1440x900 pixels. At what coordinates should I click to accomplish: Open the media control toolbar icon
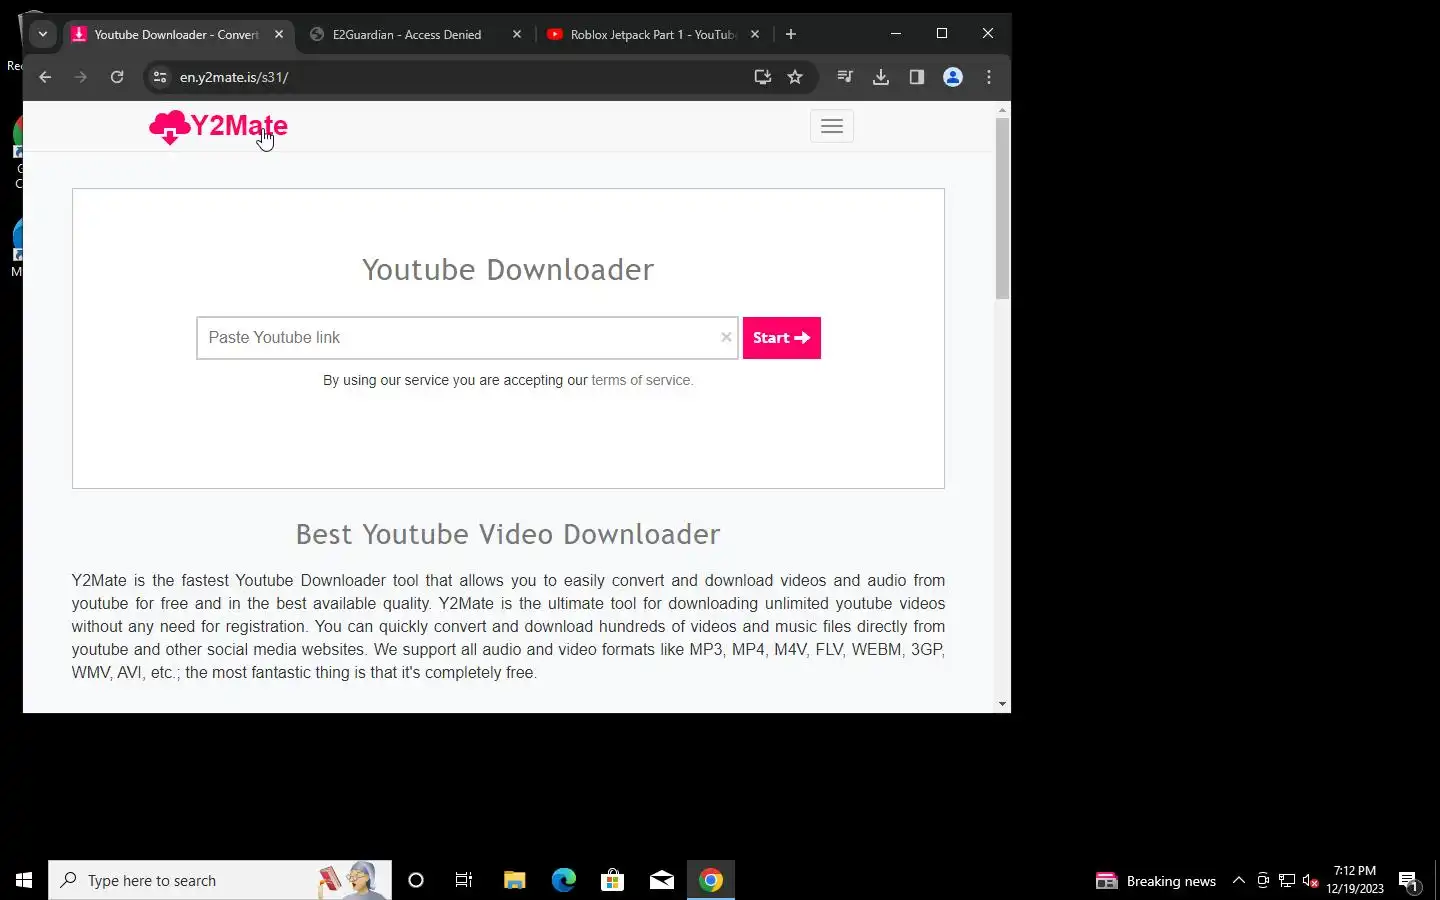tap(845, 77)
